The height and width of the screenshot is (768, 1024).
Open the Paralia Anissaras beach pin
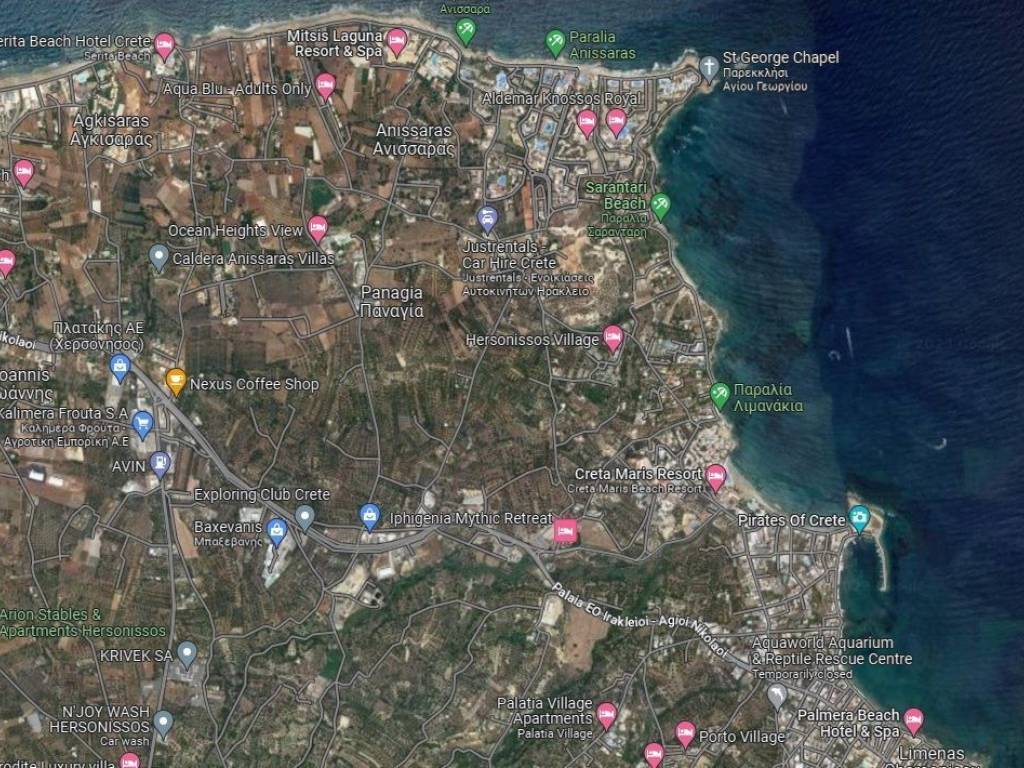pyautogui.click(x=555, y=42)
